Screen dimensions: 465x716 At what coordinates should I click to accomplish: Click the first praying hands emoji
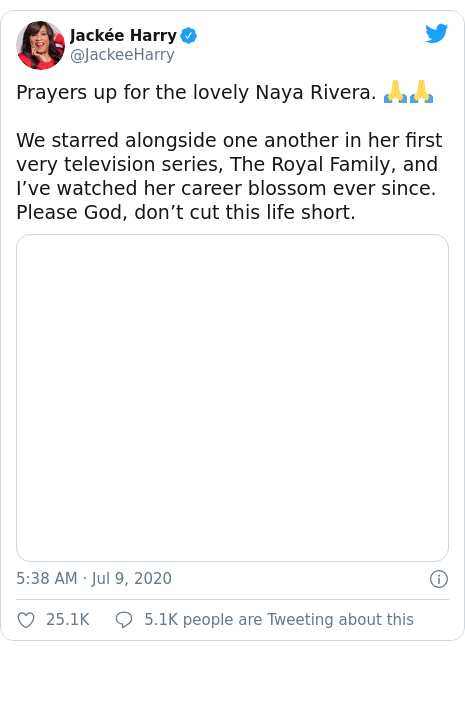click(395, 92)
